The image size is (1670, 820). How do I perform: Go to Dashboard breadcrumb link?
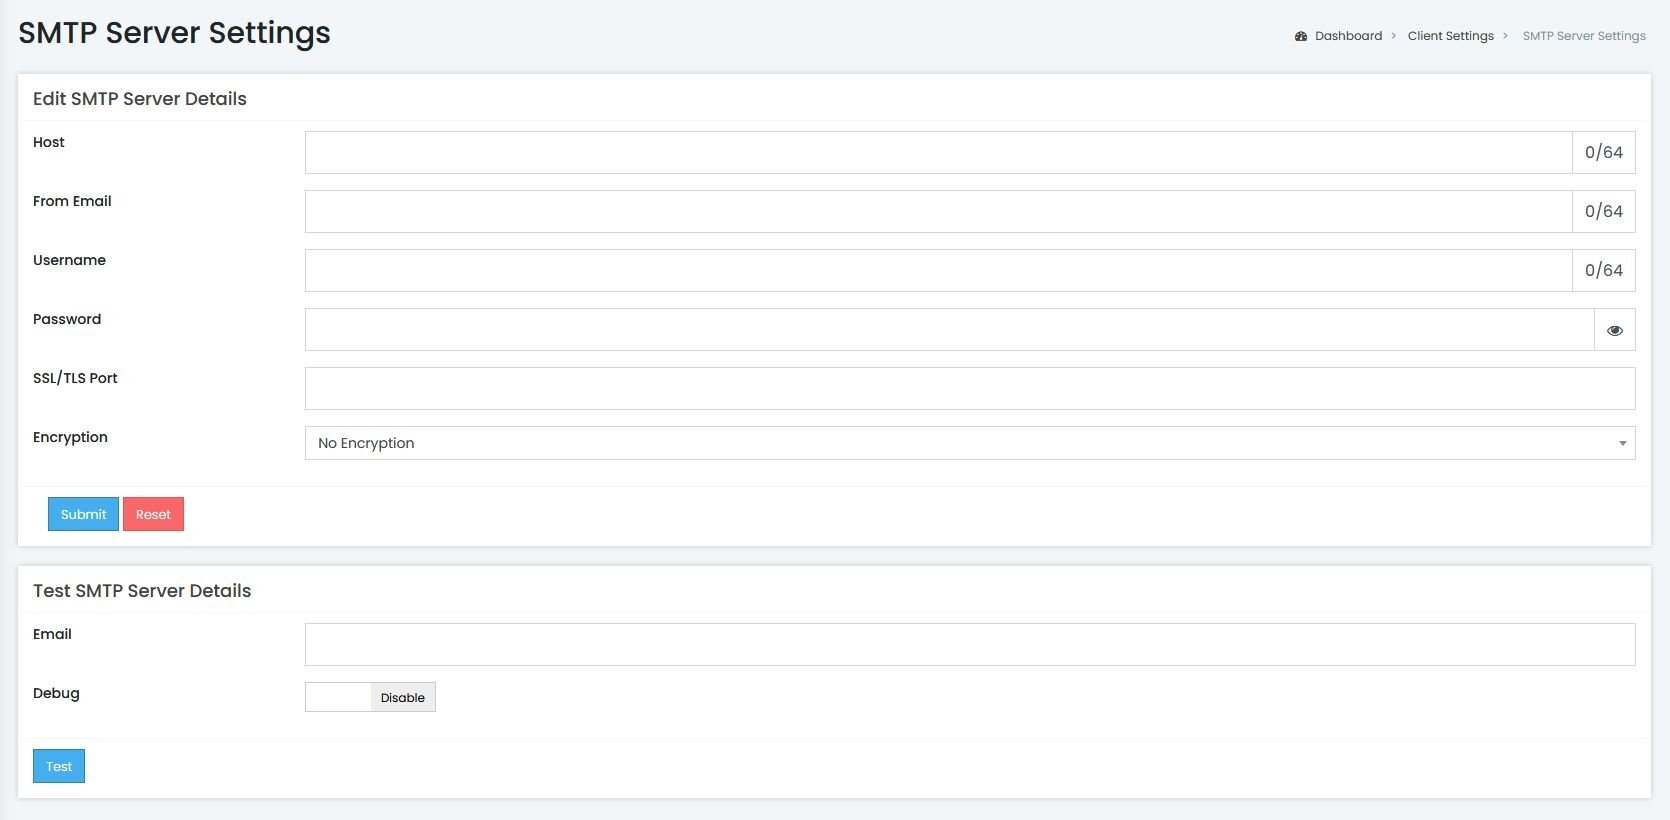click(1348, 36)
